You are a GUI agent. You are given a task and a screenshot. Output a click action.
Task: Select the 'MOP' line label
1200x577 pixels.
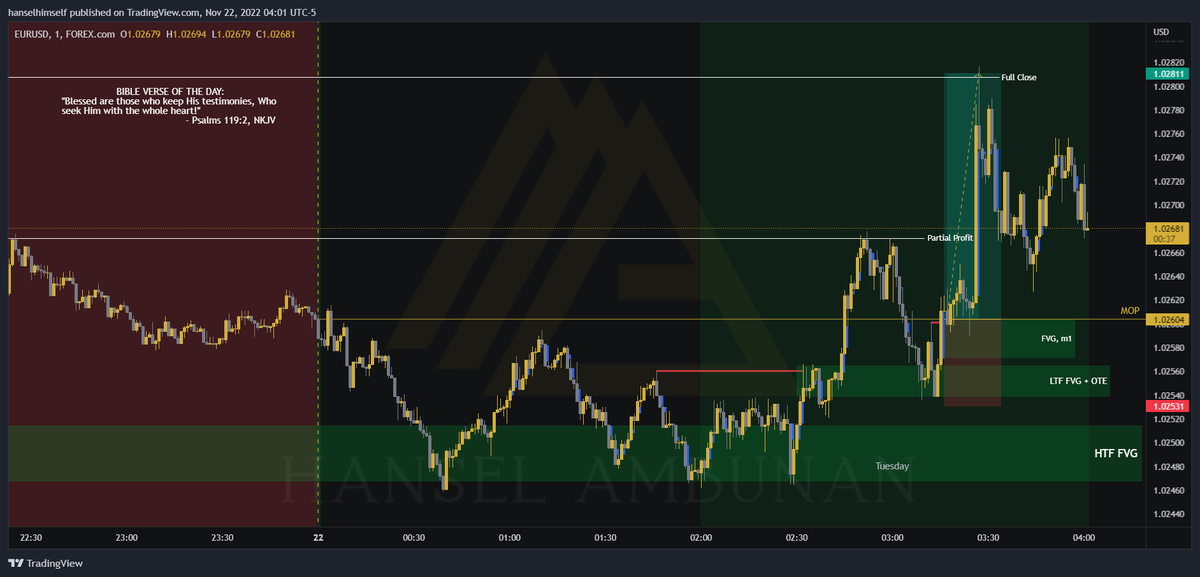pos(1130,311)
